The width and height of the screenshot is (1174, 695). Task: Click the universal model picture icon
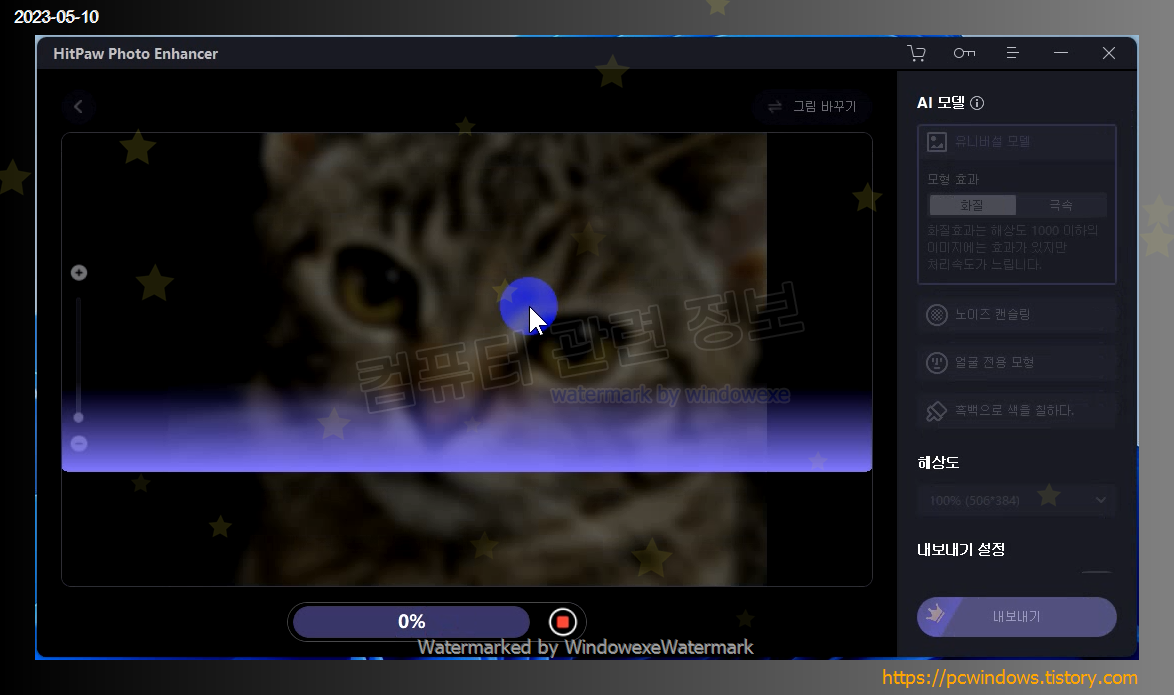tap(937, 142)
